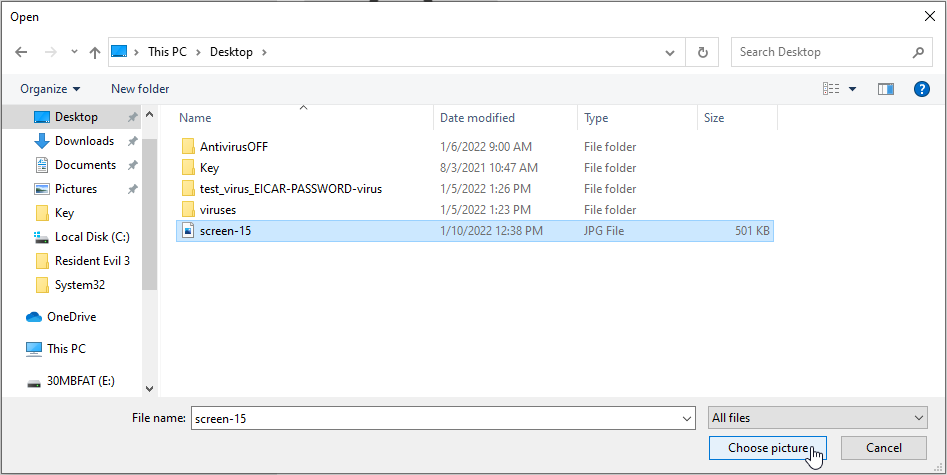Screen dimensions: 947x475
Task: Open System32 folder in sidebar
Action: pyautogui.click(x=80, y=285)
